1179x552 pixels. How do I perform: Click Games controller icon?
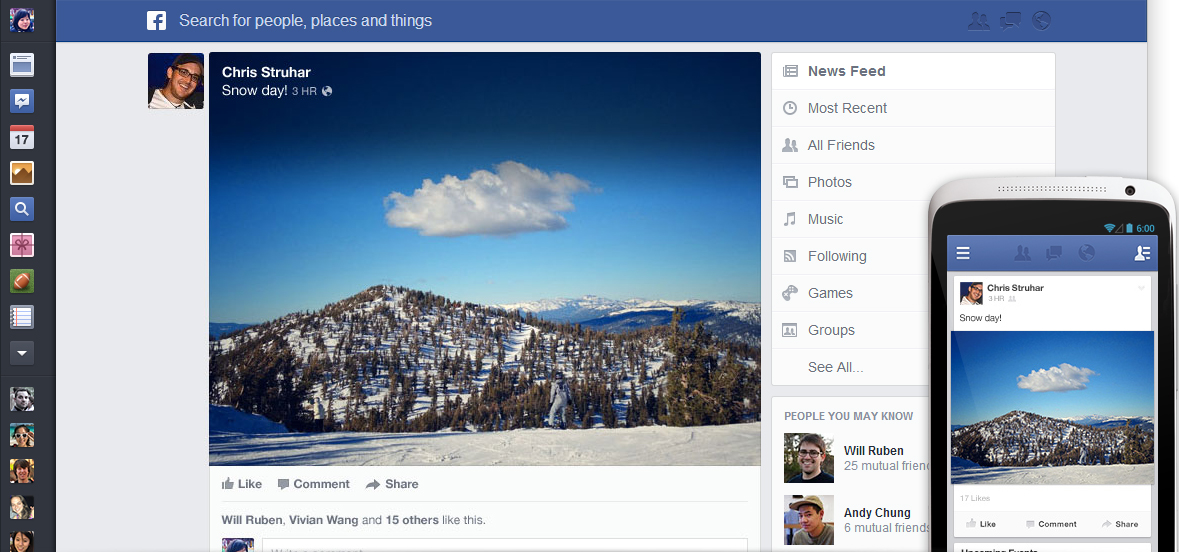790,293
